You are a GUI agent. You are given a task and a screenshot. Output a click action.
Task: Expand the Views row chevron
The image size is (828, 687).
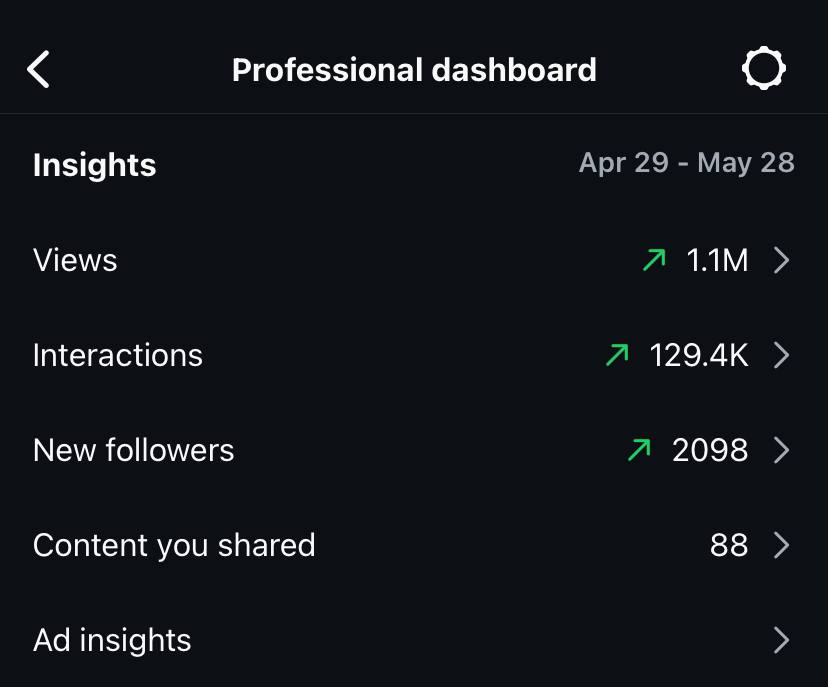[x=782, y=261]
